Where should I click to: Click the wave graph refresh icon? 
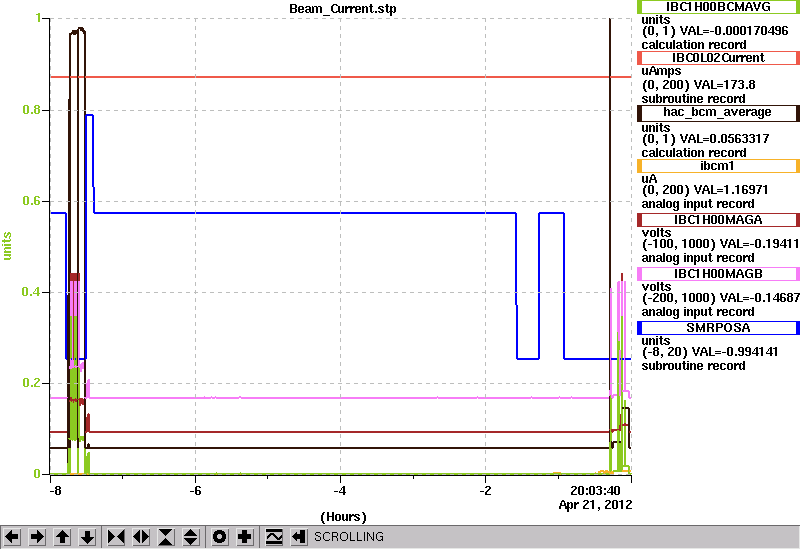tap(274, 537)
